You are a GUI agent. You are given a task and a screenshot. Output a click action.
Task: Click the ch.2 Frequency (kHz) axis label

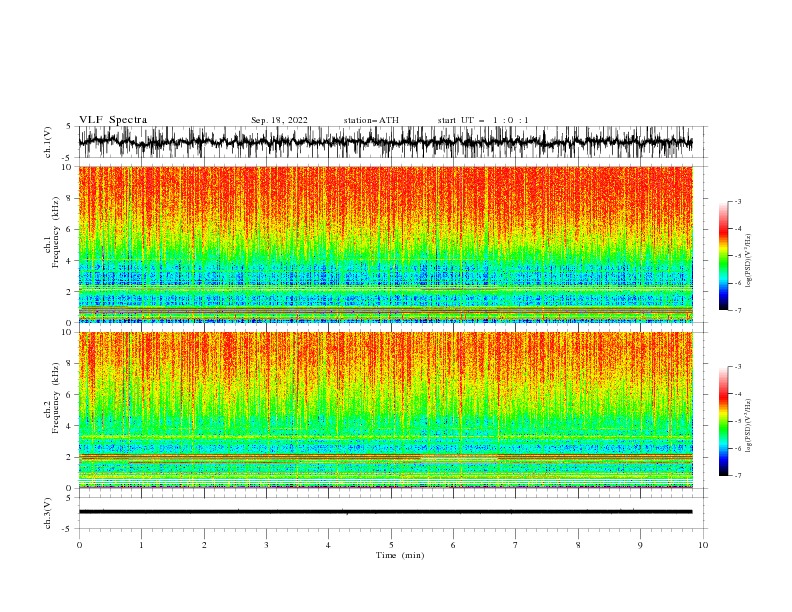52,397
